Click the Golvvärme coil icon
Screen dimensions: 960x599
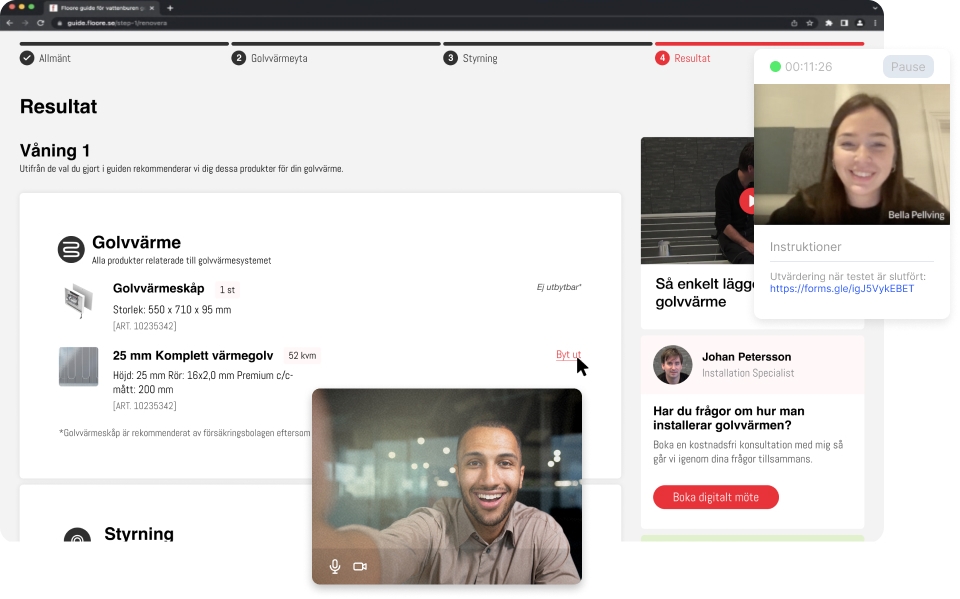pos(71,249)
